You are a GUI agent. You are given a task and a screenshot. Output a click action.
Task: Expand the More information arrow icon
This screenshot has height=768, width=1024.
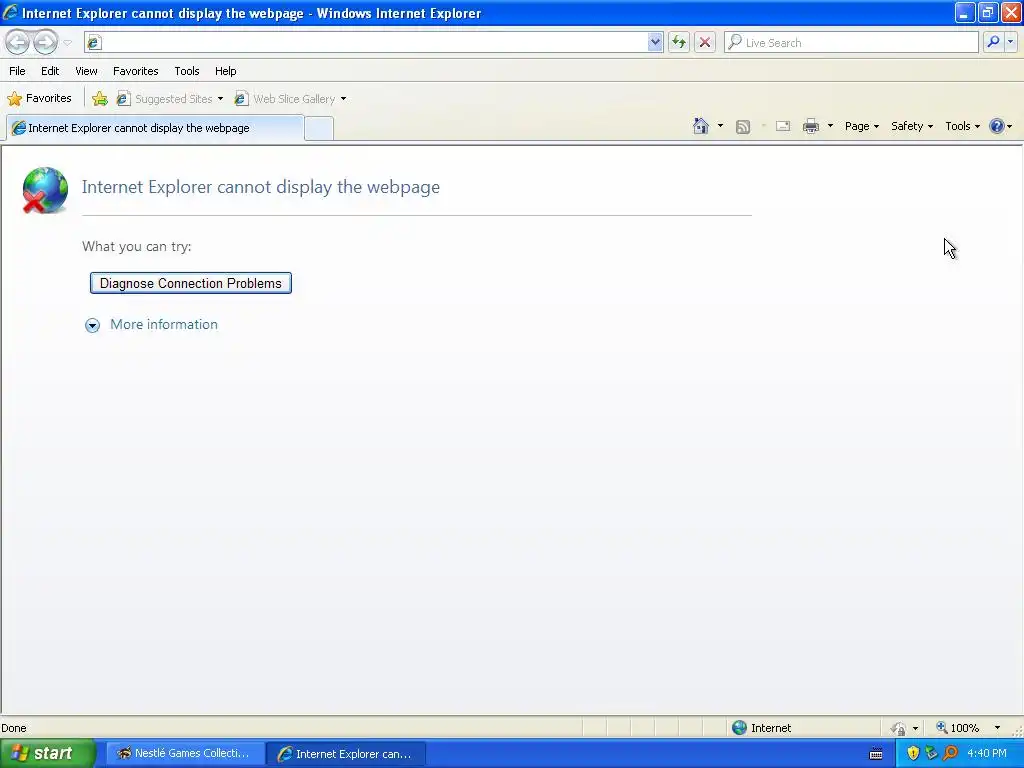[93, 325]
